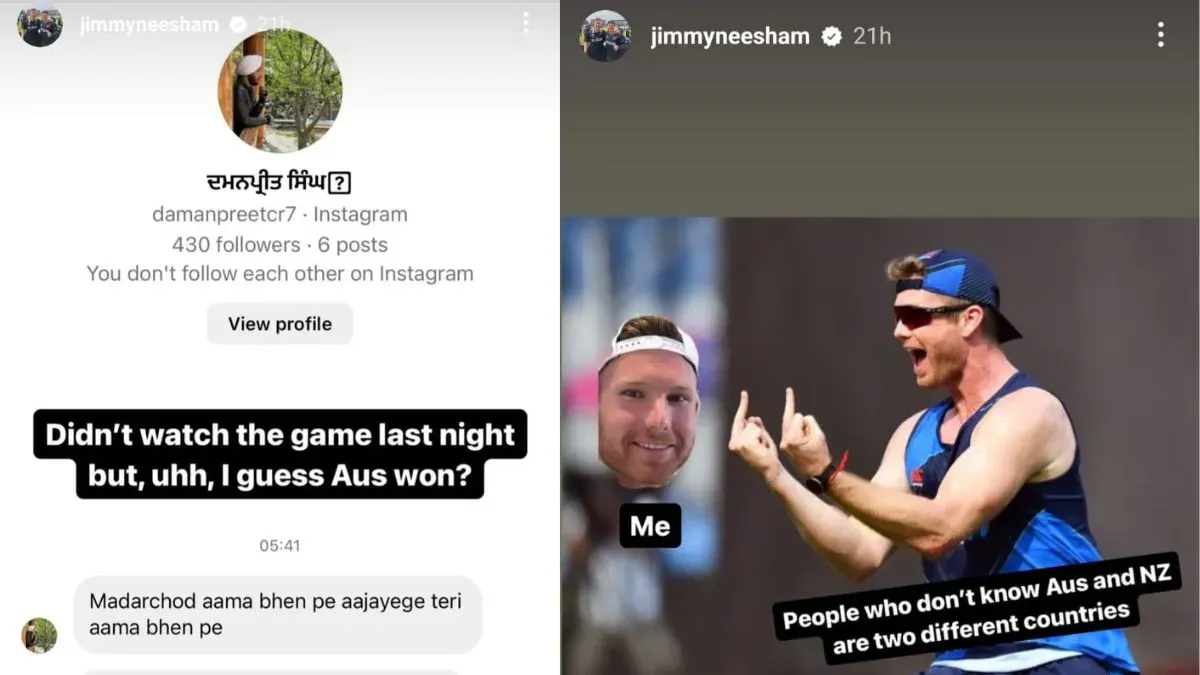Tap the small sender avatar beside the message

click(x=39, y=635)
